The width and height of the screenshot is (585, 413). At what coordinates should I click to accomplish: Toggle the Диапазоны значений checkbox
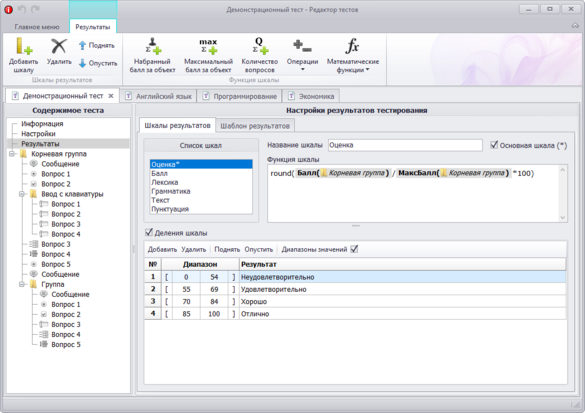[354, 249]
